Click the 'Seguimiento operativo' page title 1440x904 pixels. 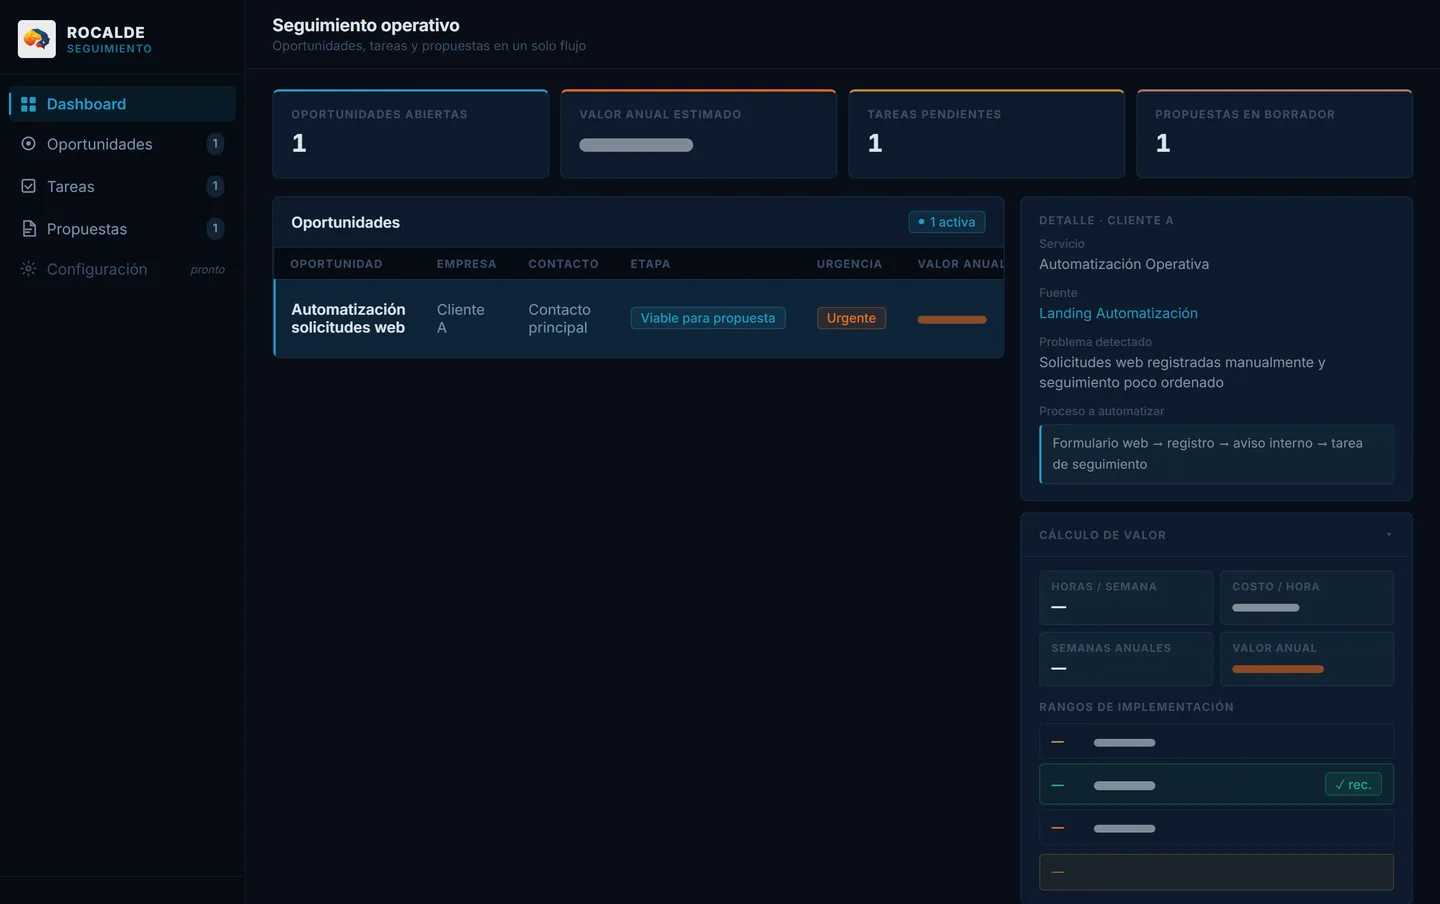point(366,25)
